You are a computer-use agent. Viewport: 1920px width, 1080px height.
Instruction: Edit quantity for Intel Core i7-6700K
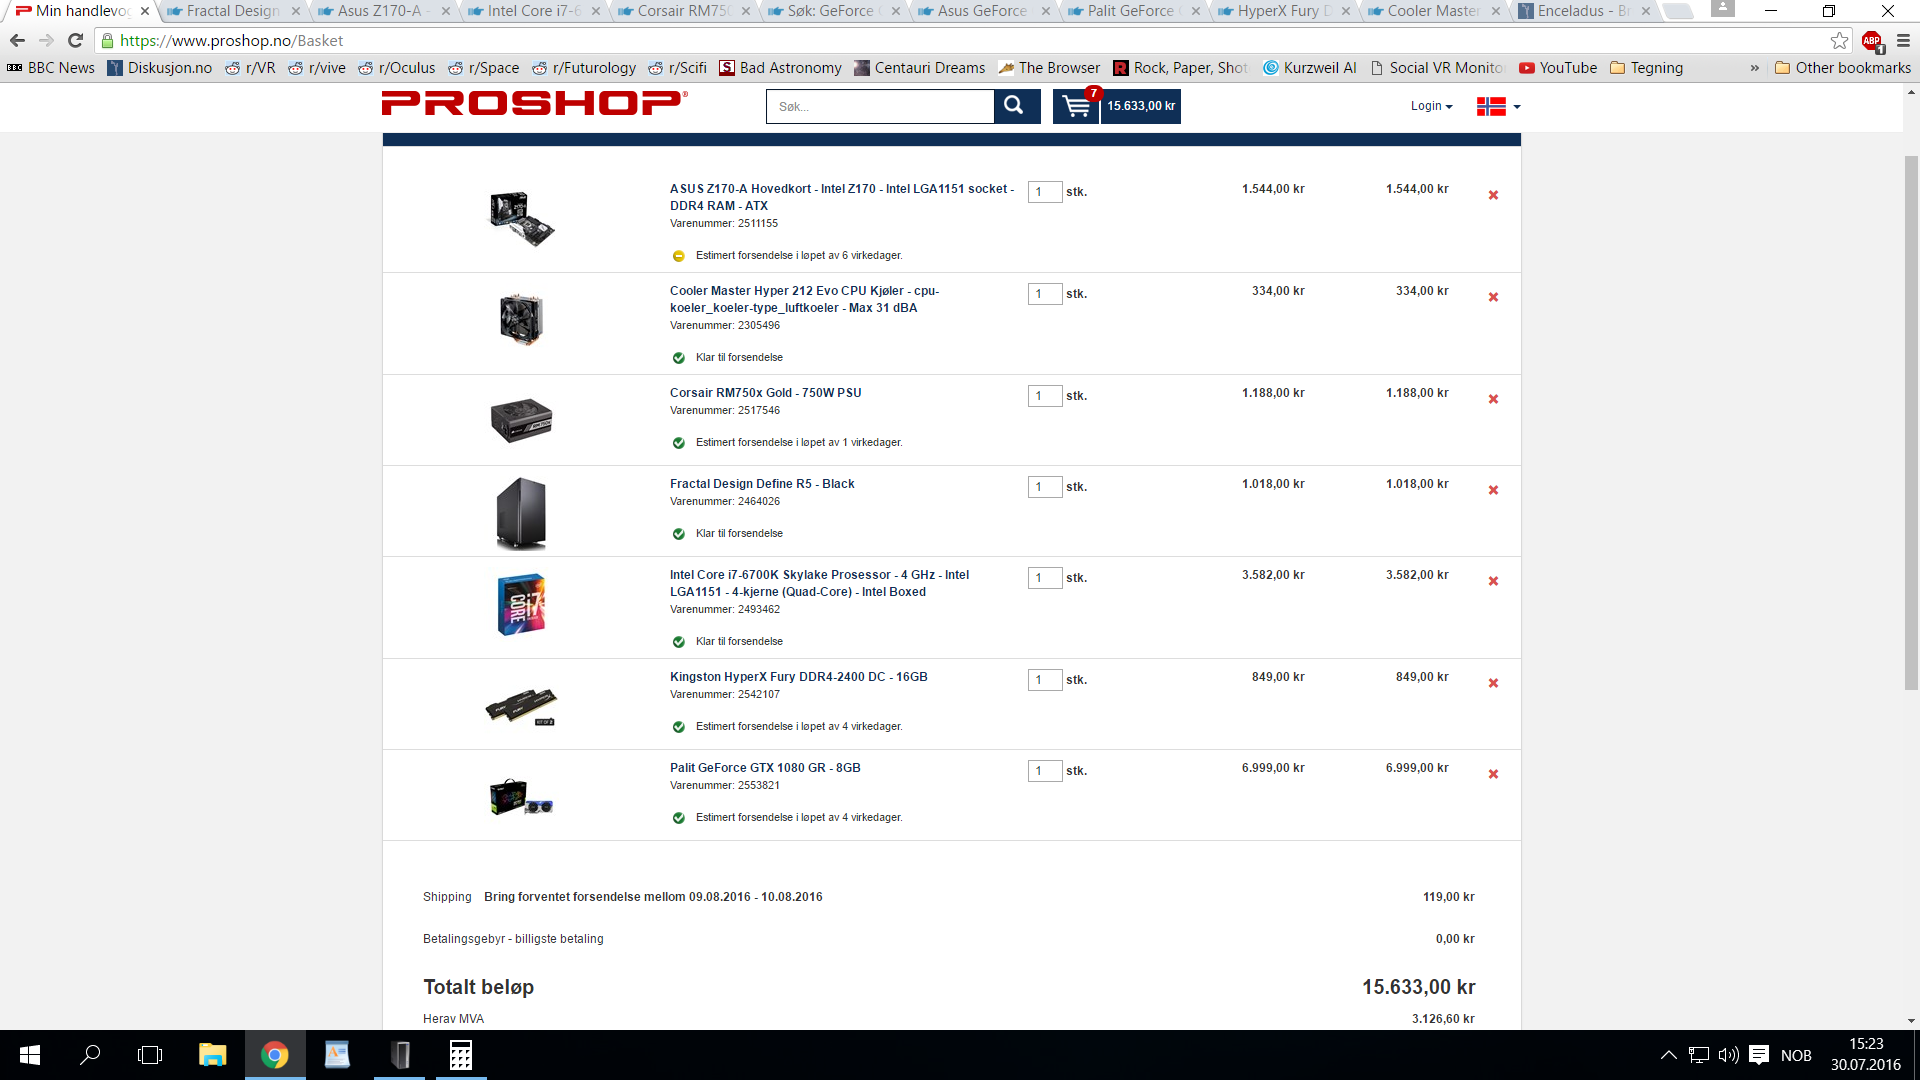click(x=1044, y=578)
